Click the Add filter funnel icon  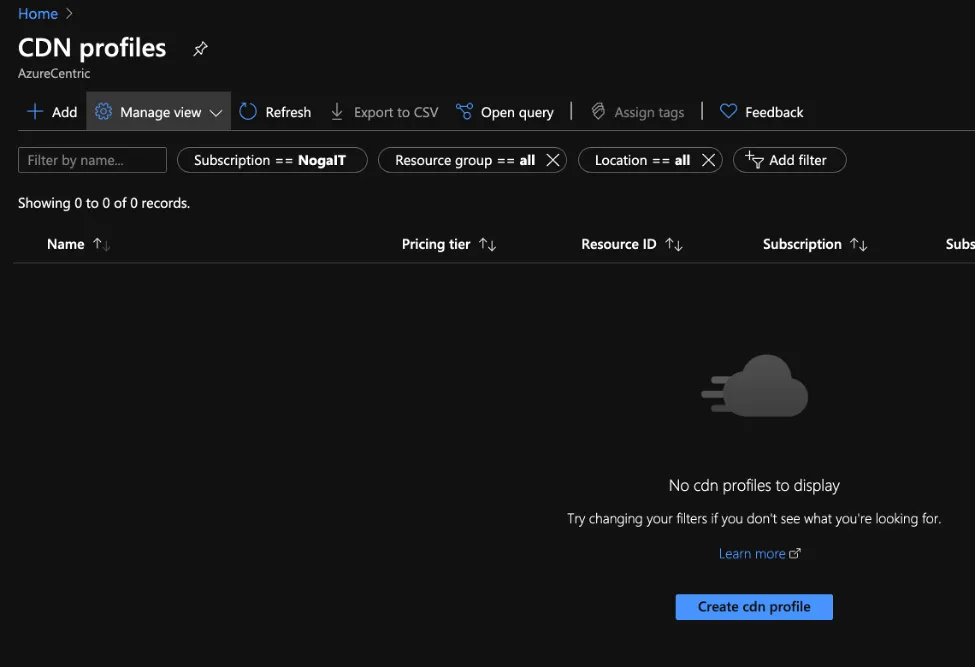(x=754, y=160)
